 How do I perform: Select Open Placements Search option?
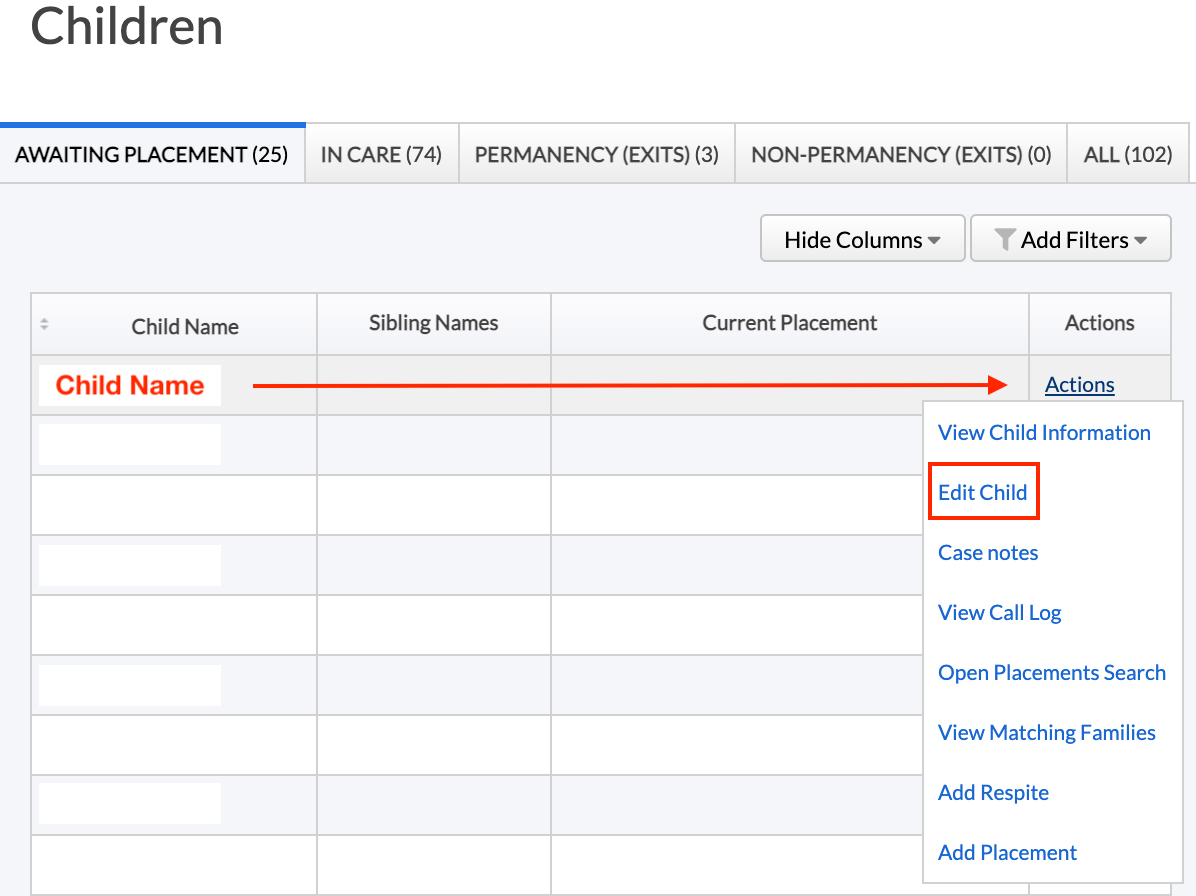pyautogui.click(x=1051, y=673)
